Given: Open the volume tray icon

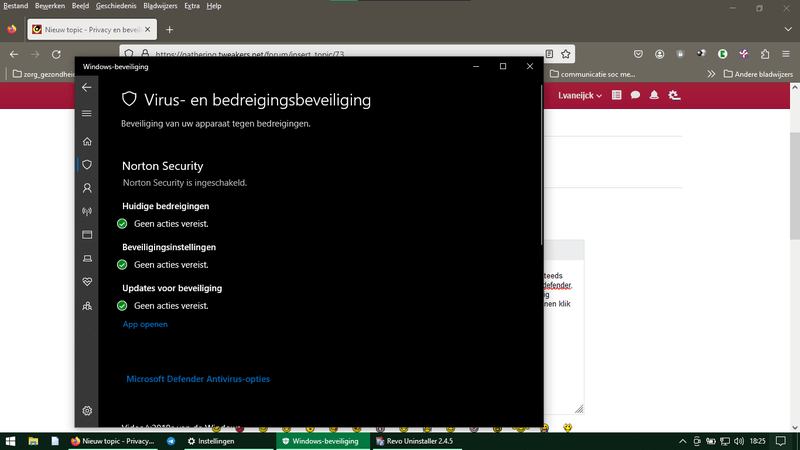Looking at the screenshot, I should coord(739,441).
